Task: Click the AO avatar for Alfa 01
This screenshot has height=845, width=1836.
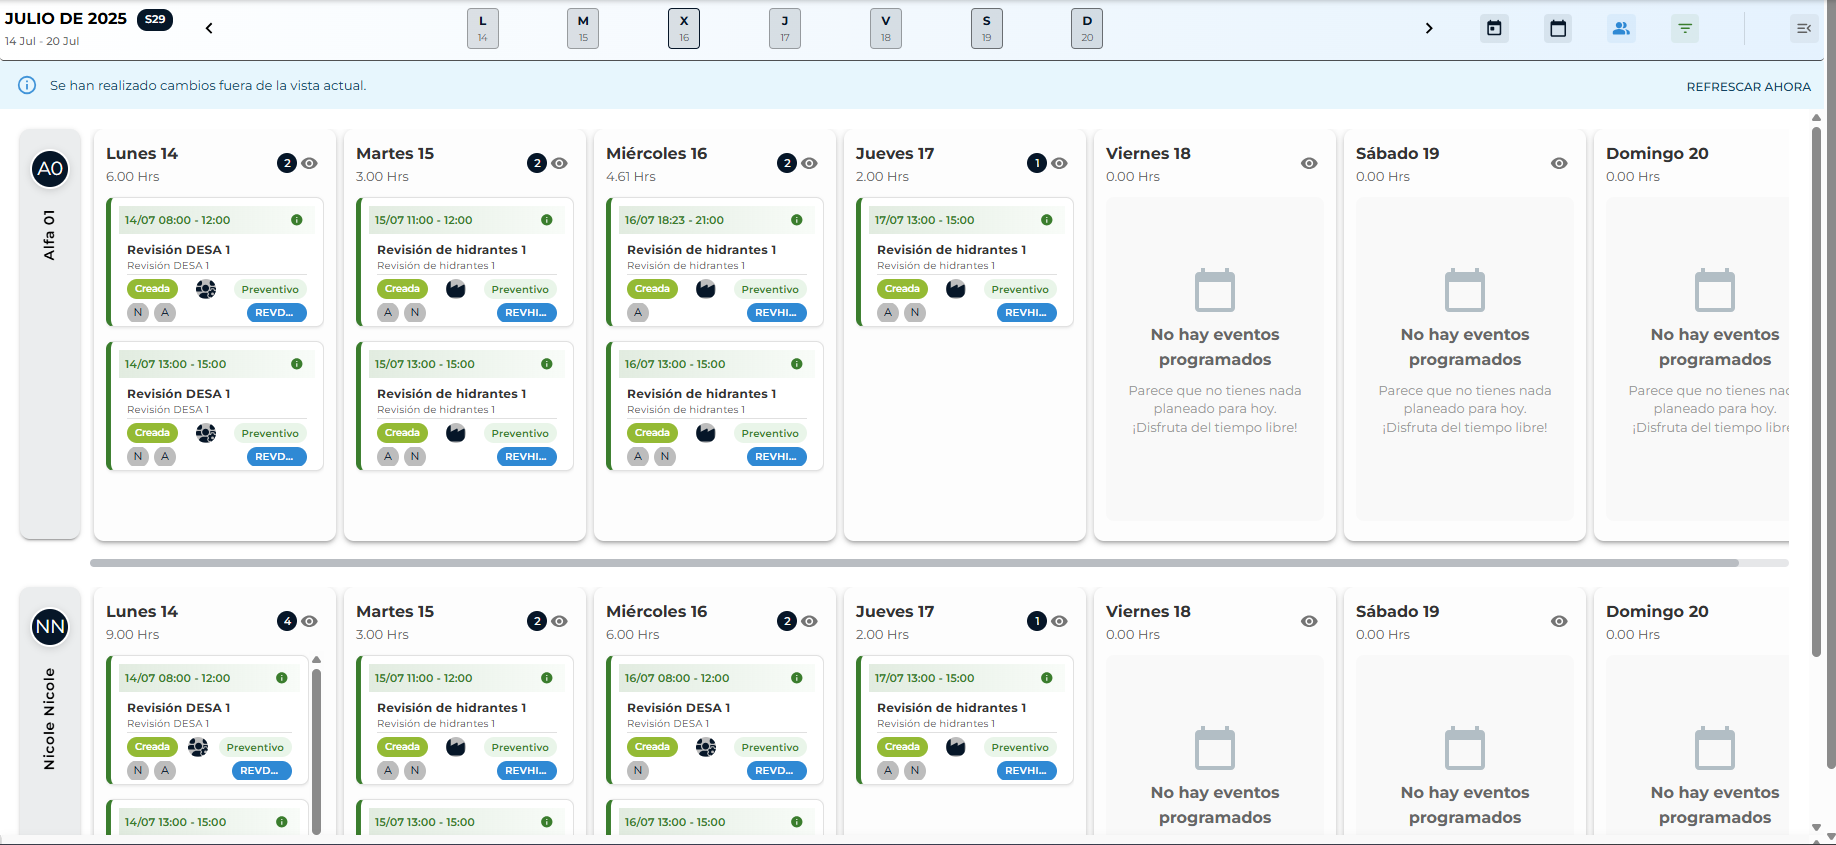Action: (50, 169)
